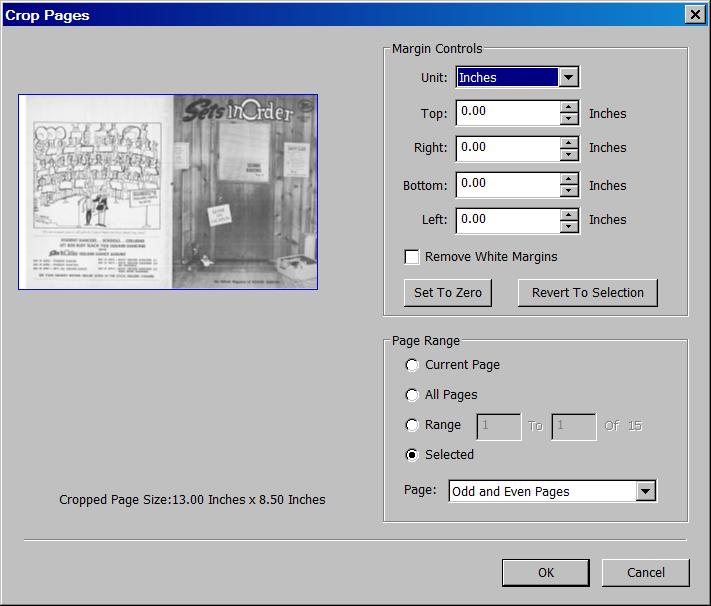Image resolution: width=711 pixels, height=606 pixels.
Task: Click the Left margin input field
Action: point(508,220)
